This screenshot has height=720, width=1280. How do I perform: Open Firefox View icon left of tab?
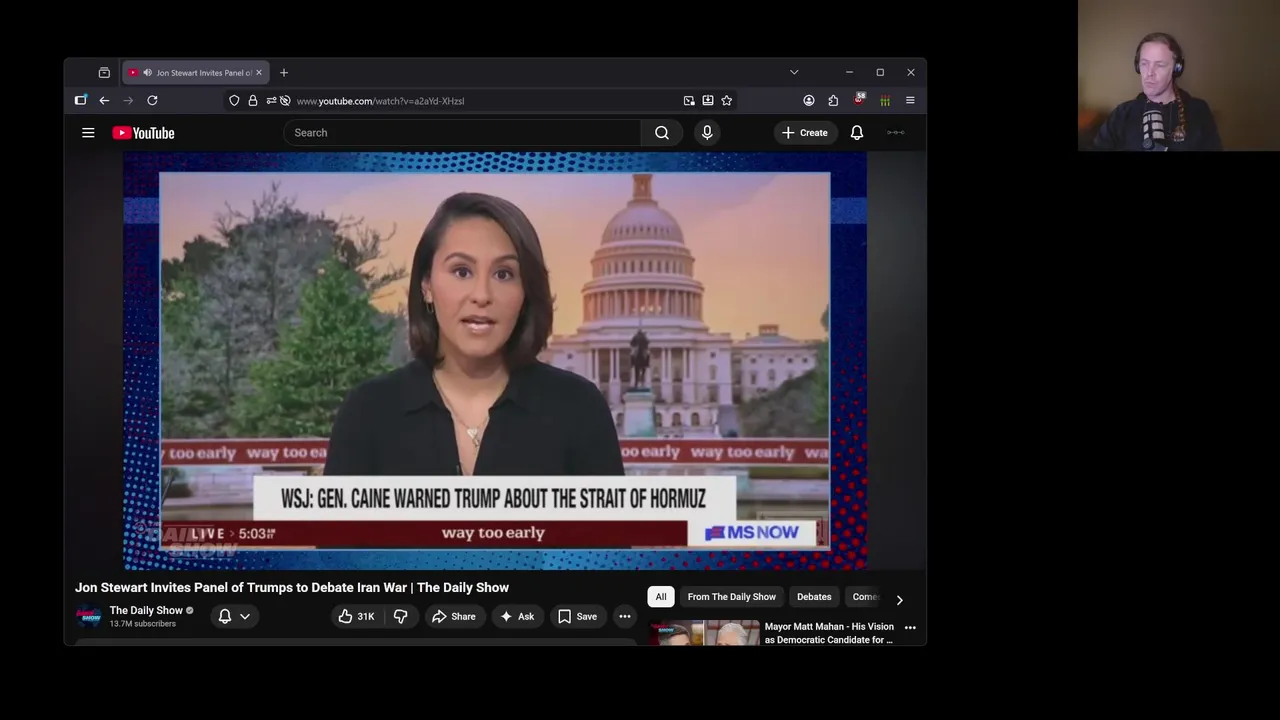pos(104,73)
